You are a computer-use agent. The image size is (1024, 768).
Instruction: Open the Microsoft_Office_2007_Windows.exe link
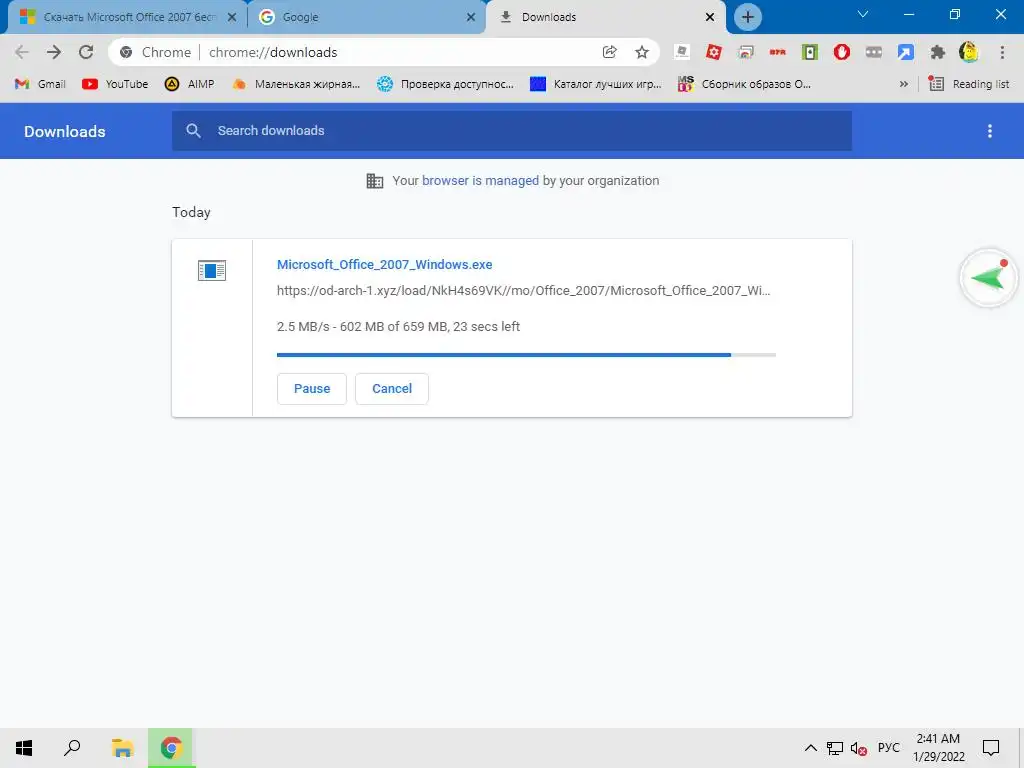[385, 264]
